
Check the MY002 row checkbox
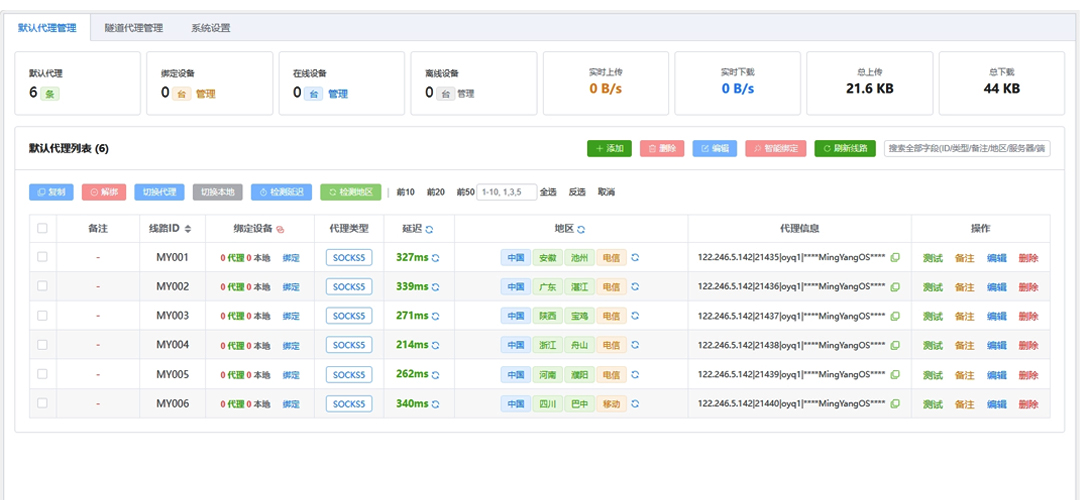pyautogui.click(x=42, y=286)
